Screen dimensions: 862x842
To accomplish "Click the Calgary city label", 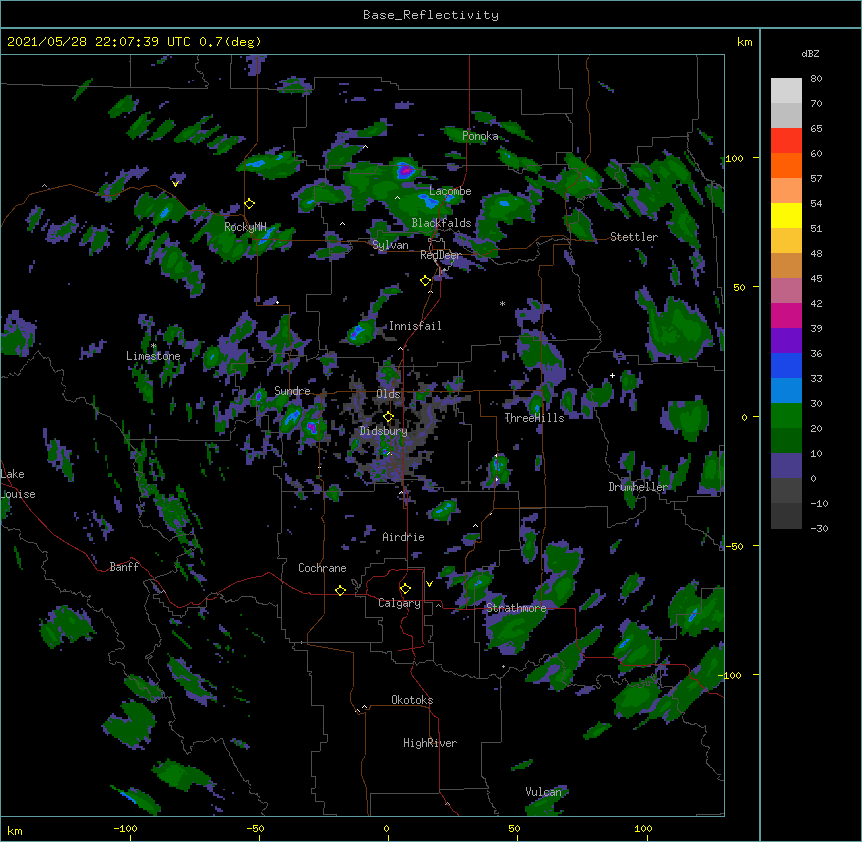I will 399,603.
